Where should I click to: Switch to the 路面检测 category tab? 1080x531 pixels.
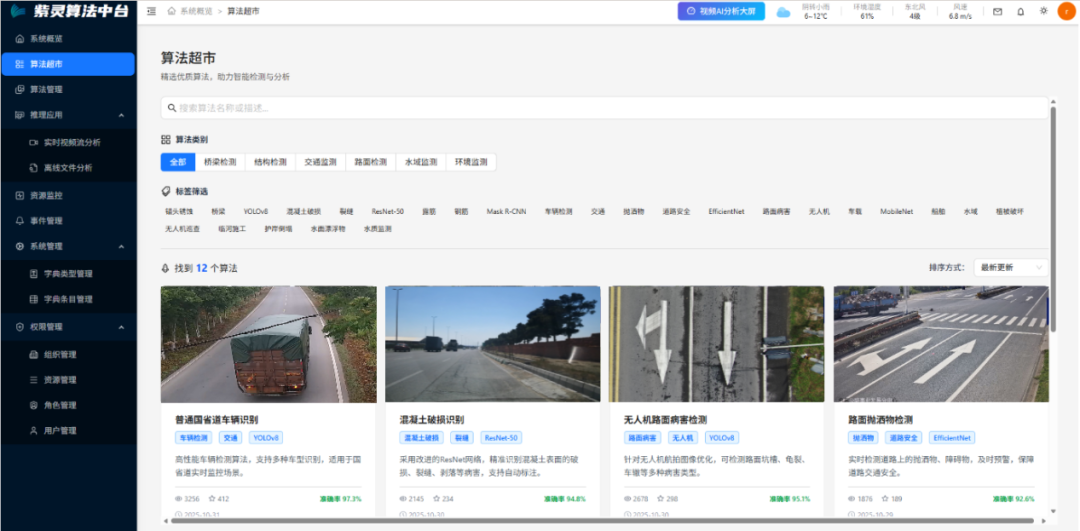pos(371,162)
